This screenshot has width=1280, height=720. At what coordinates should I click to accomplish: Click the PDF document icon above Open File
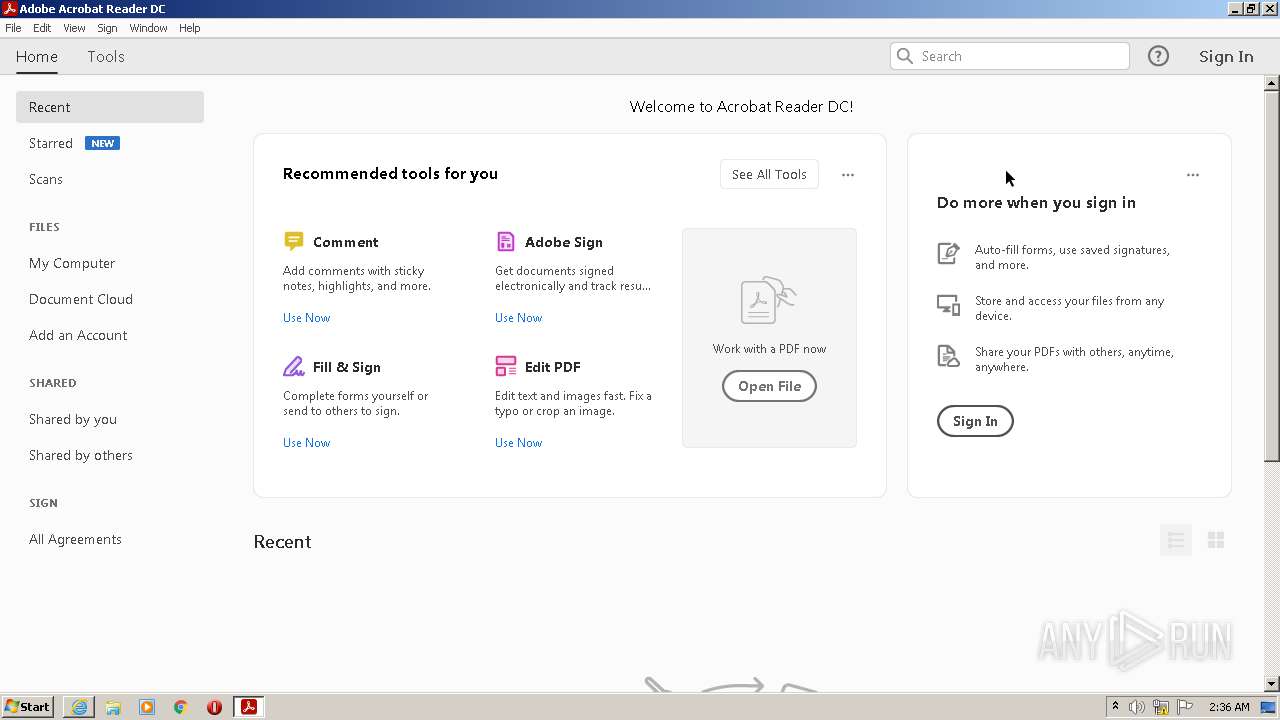(768, 300)
